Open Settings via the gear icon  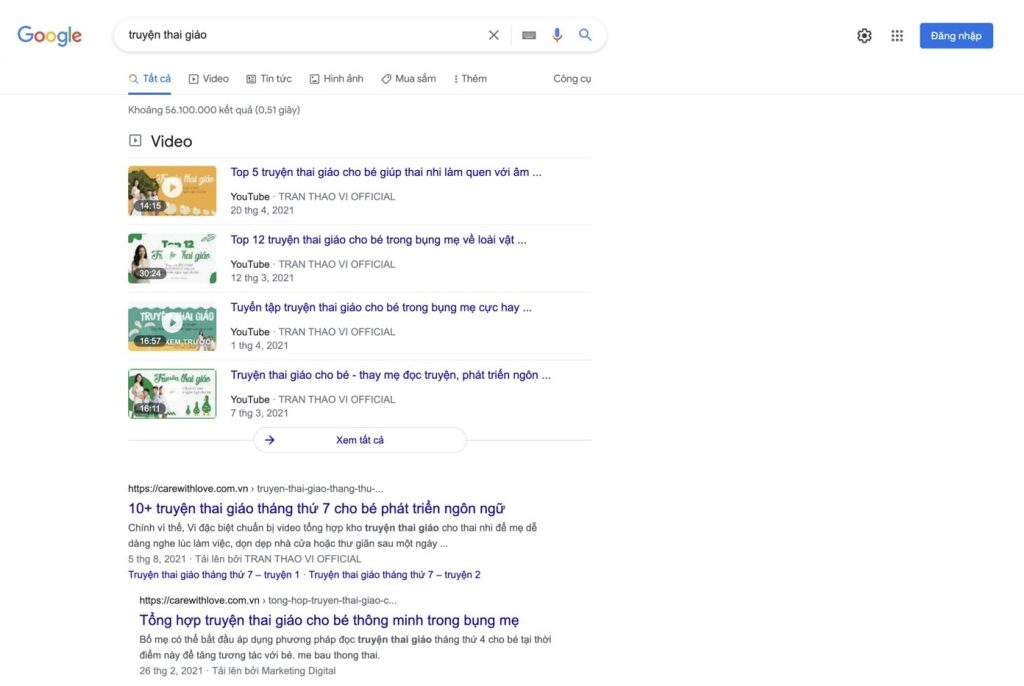[864, 36]
